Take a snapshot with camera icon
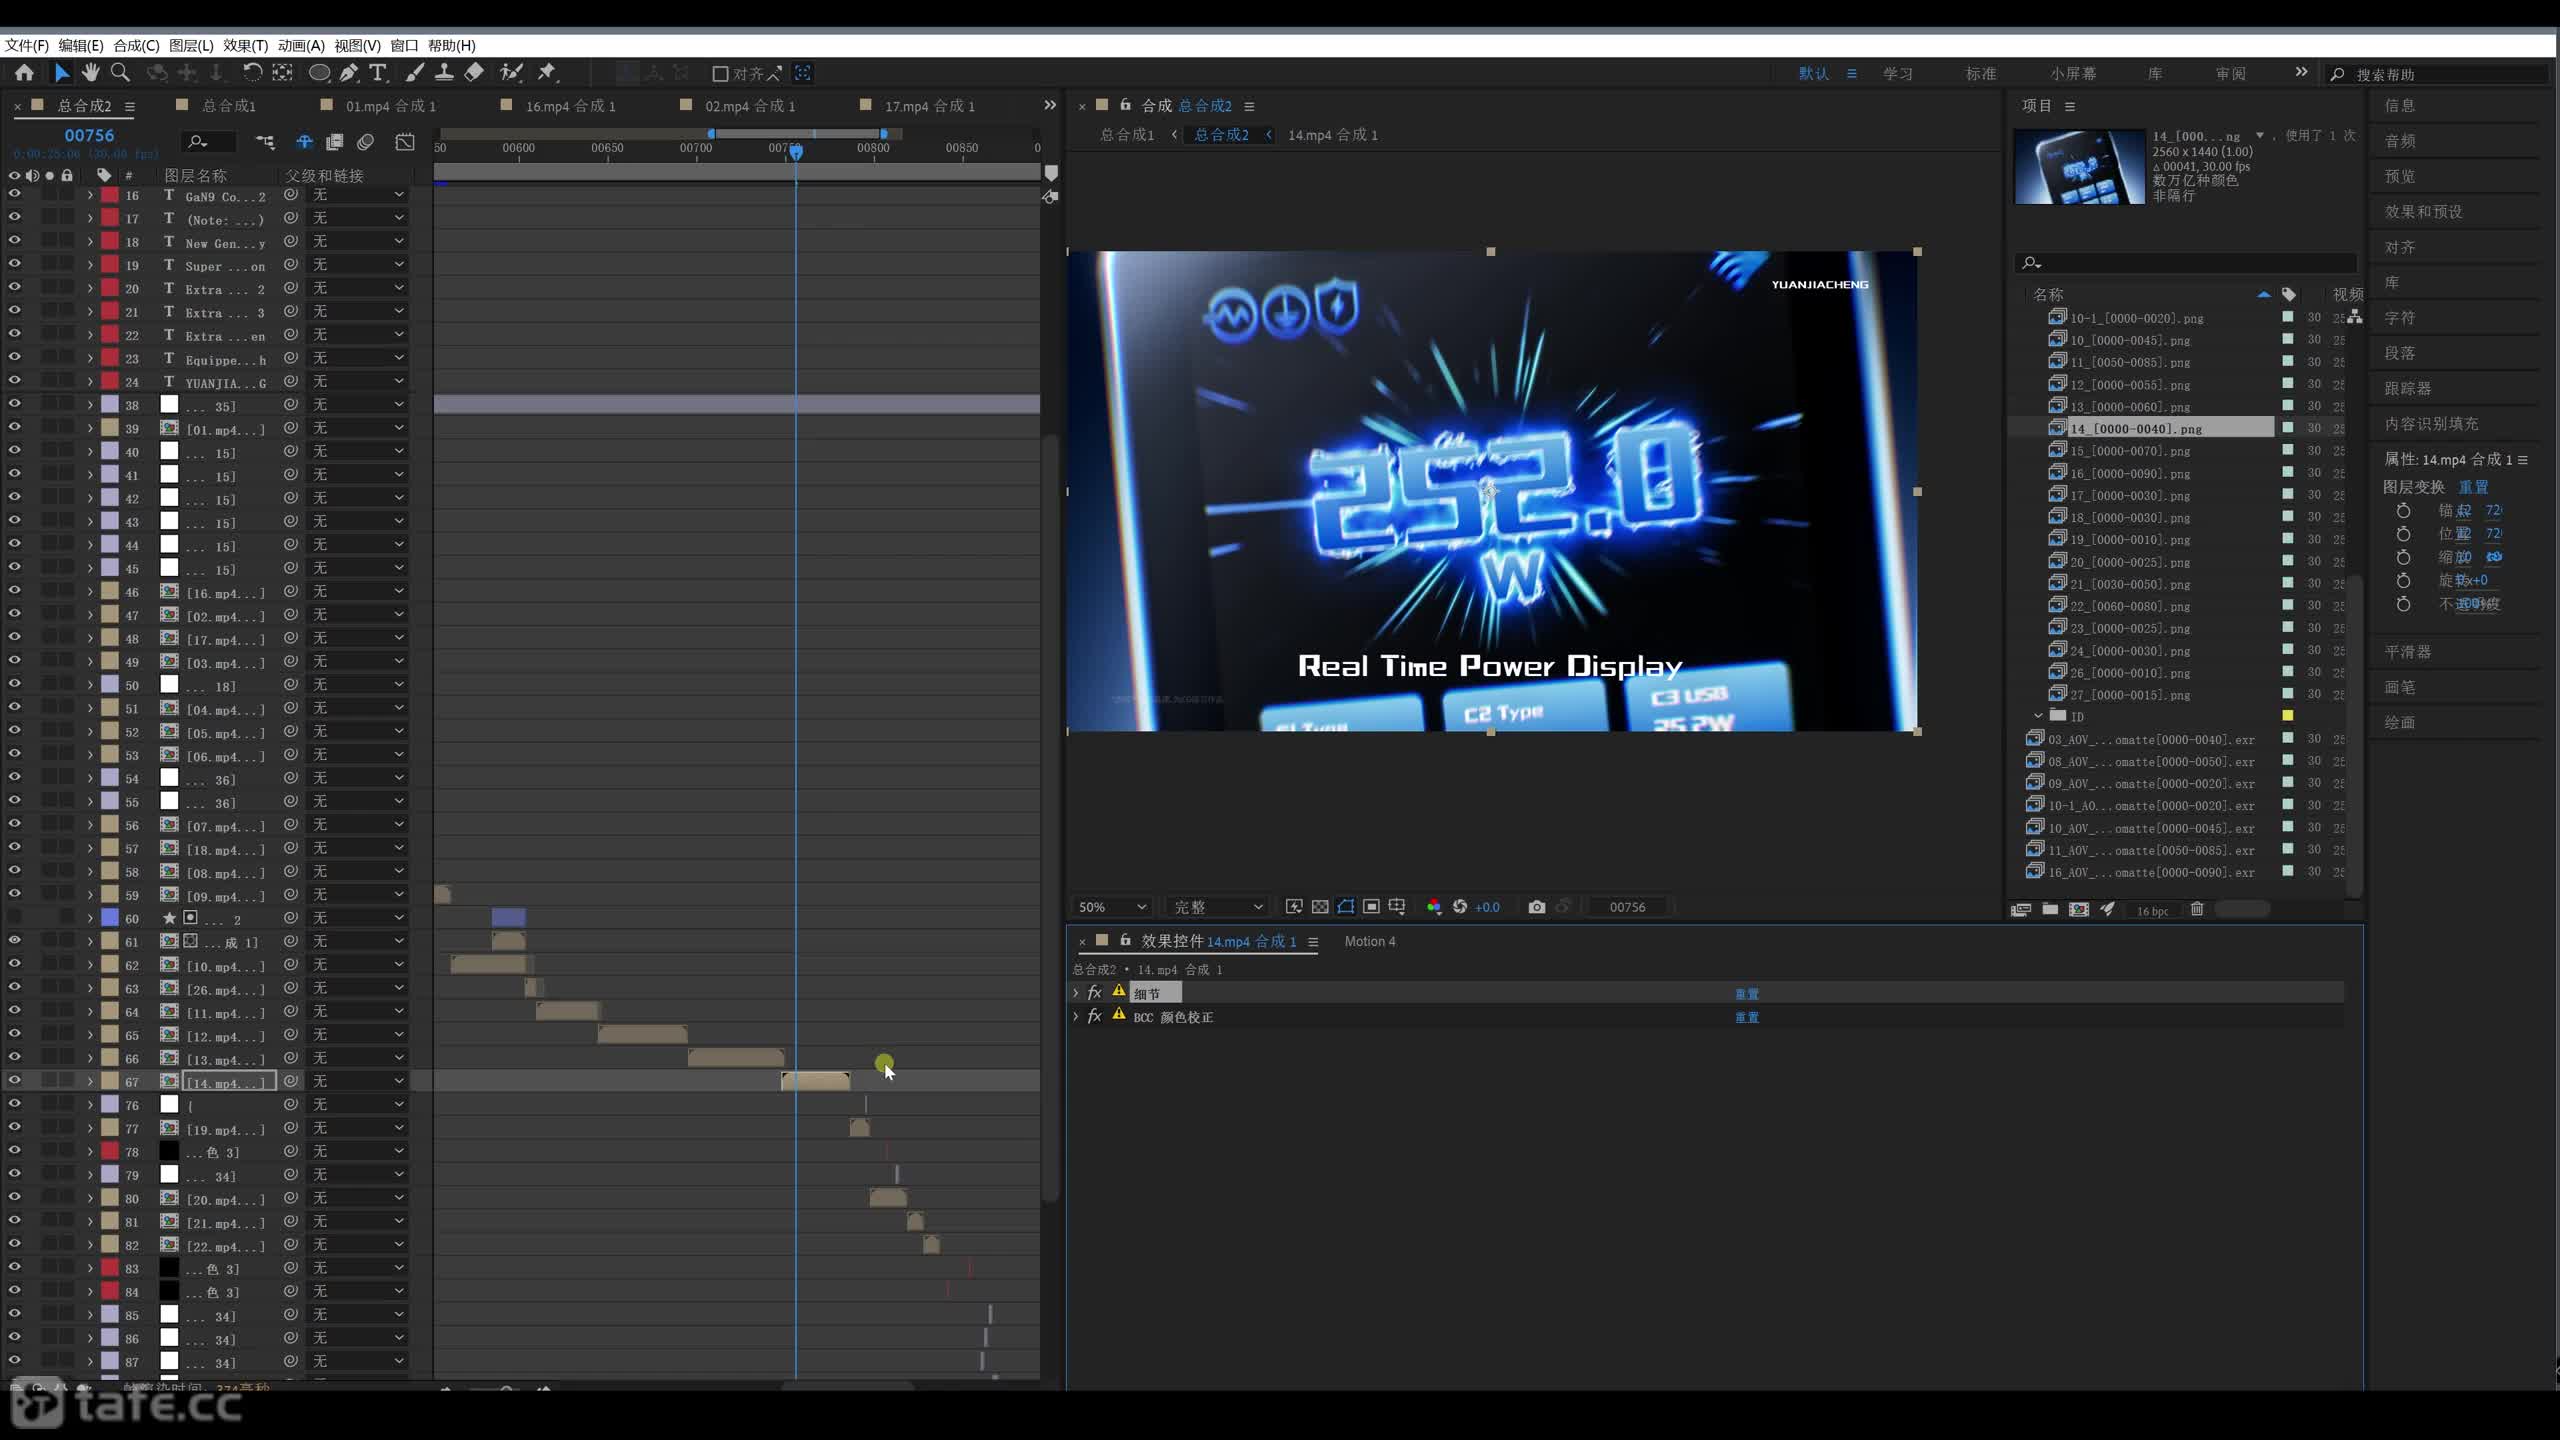Image resolution: width=2560 pixels, height=1440 pixels. 1537,907
